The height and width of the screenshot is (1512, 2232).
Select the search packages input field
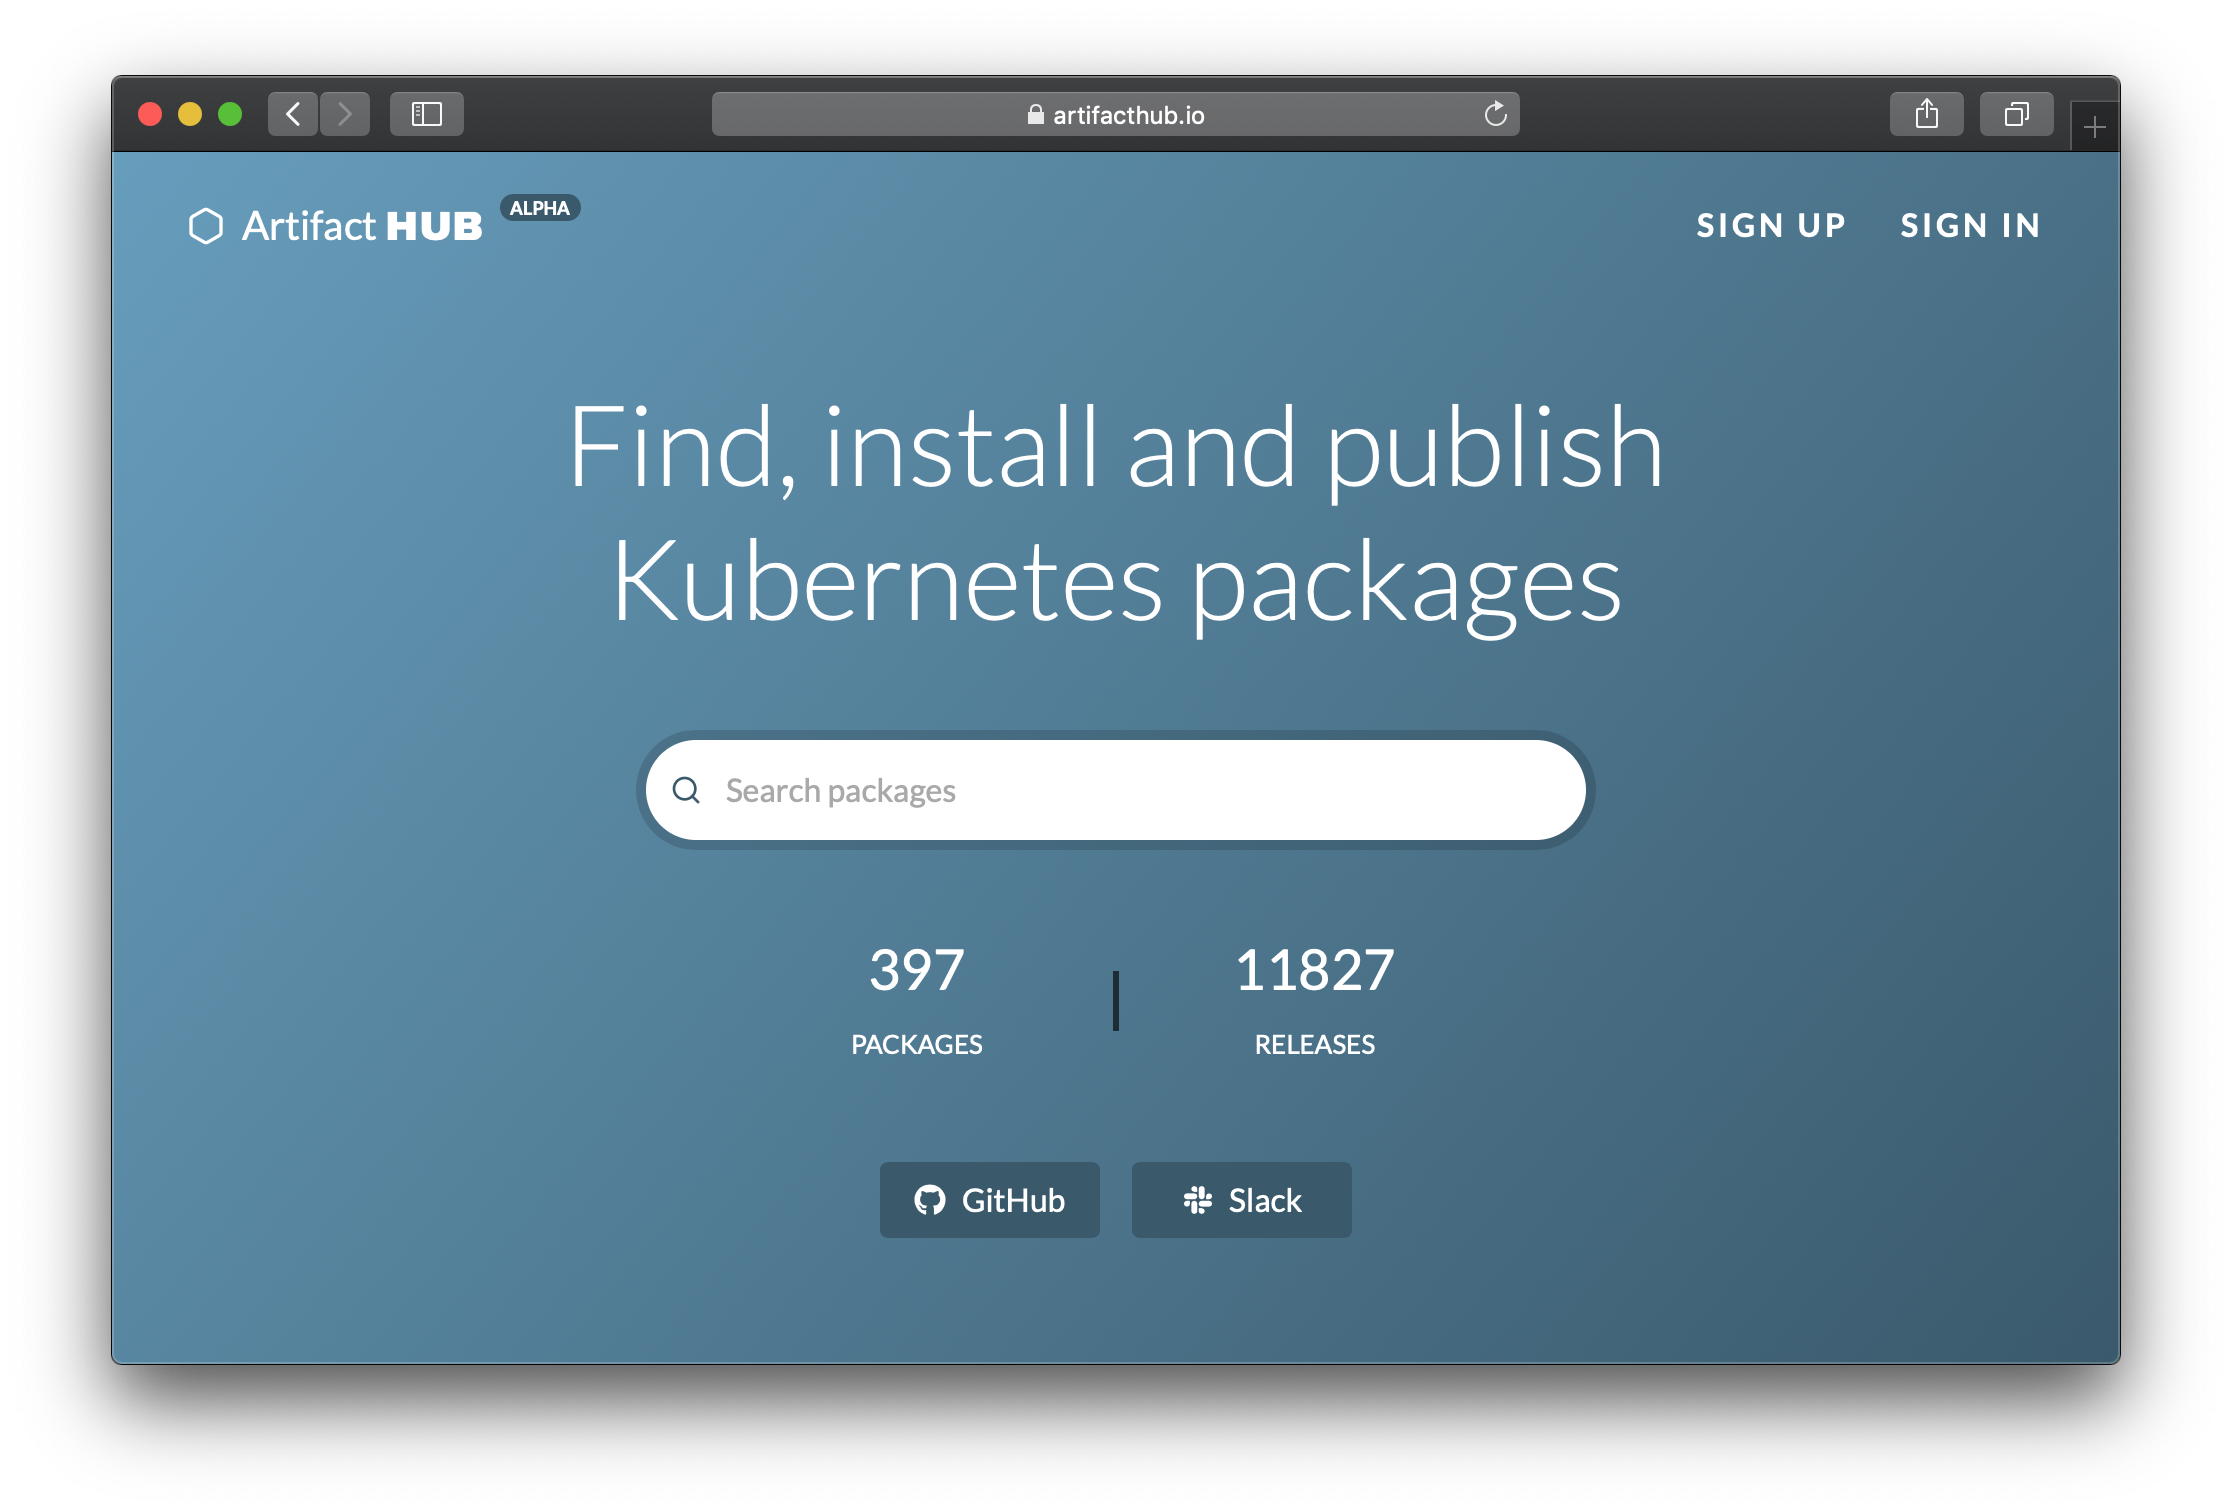click(1115, 788)
